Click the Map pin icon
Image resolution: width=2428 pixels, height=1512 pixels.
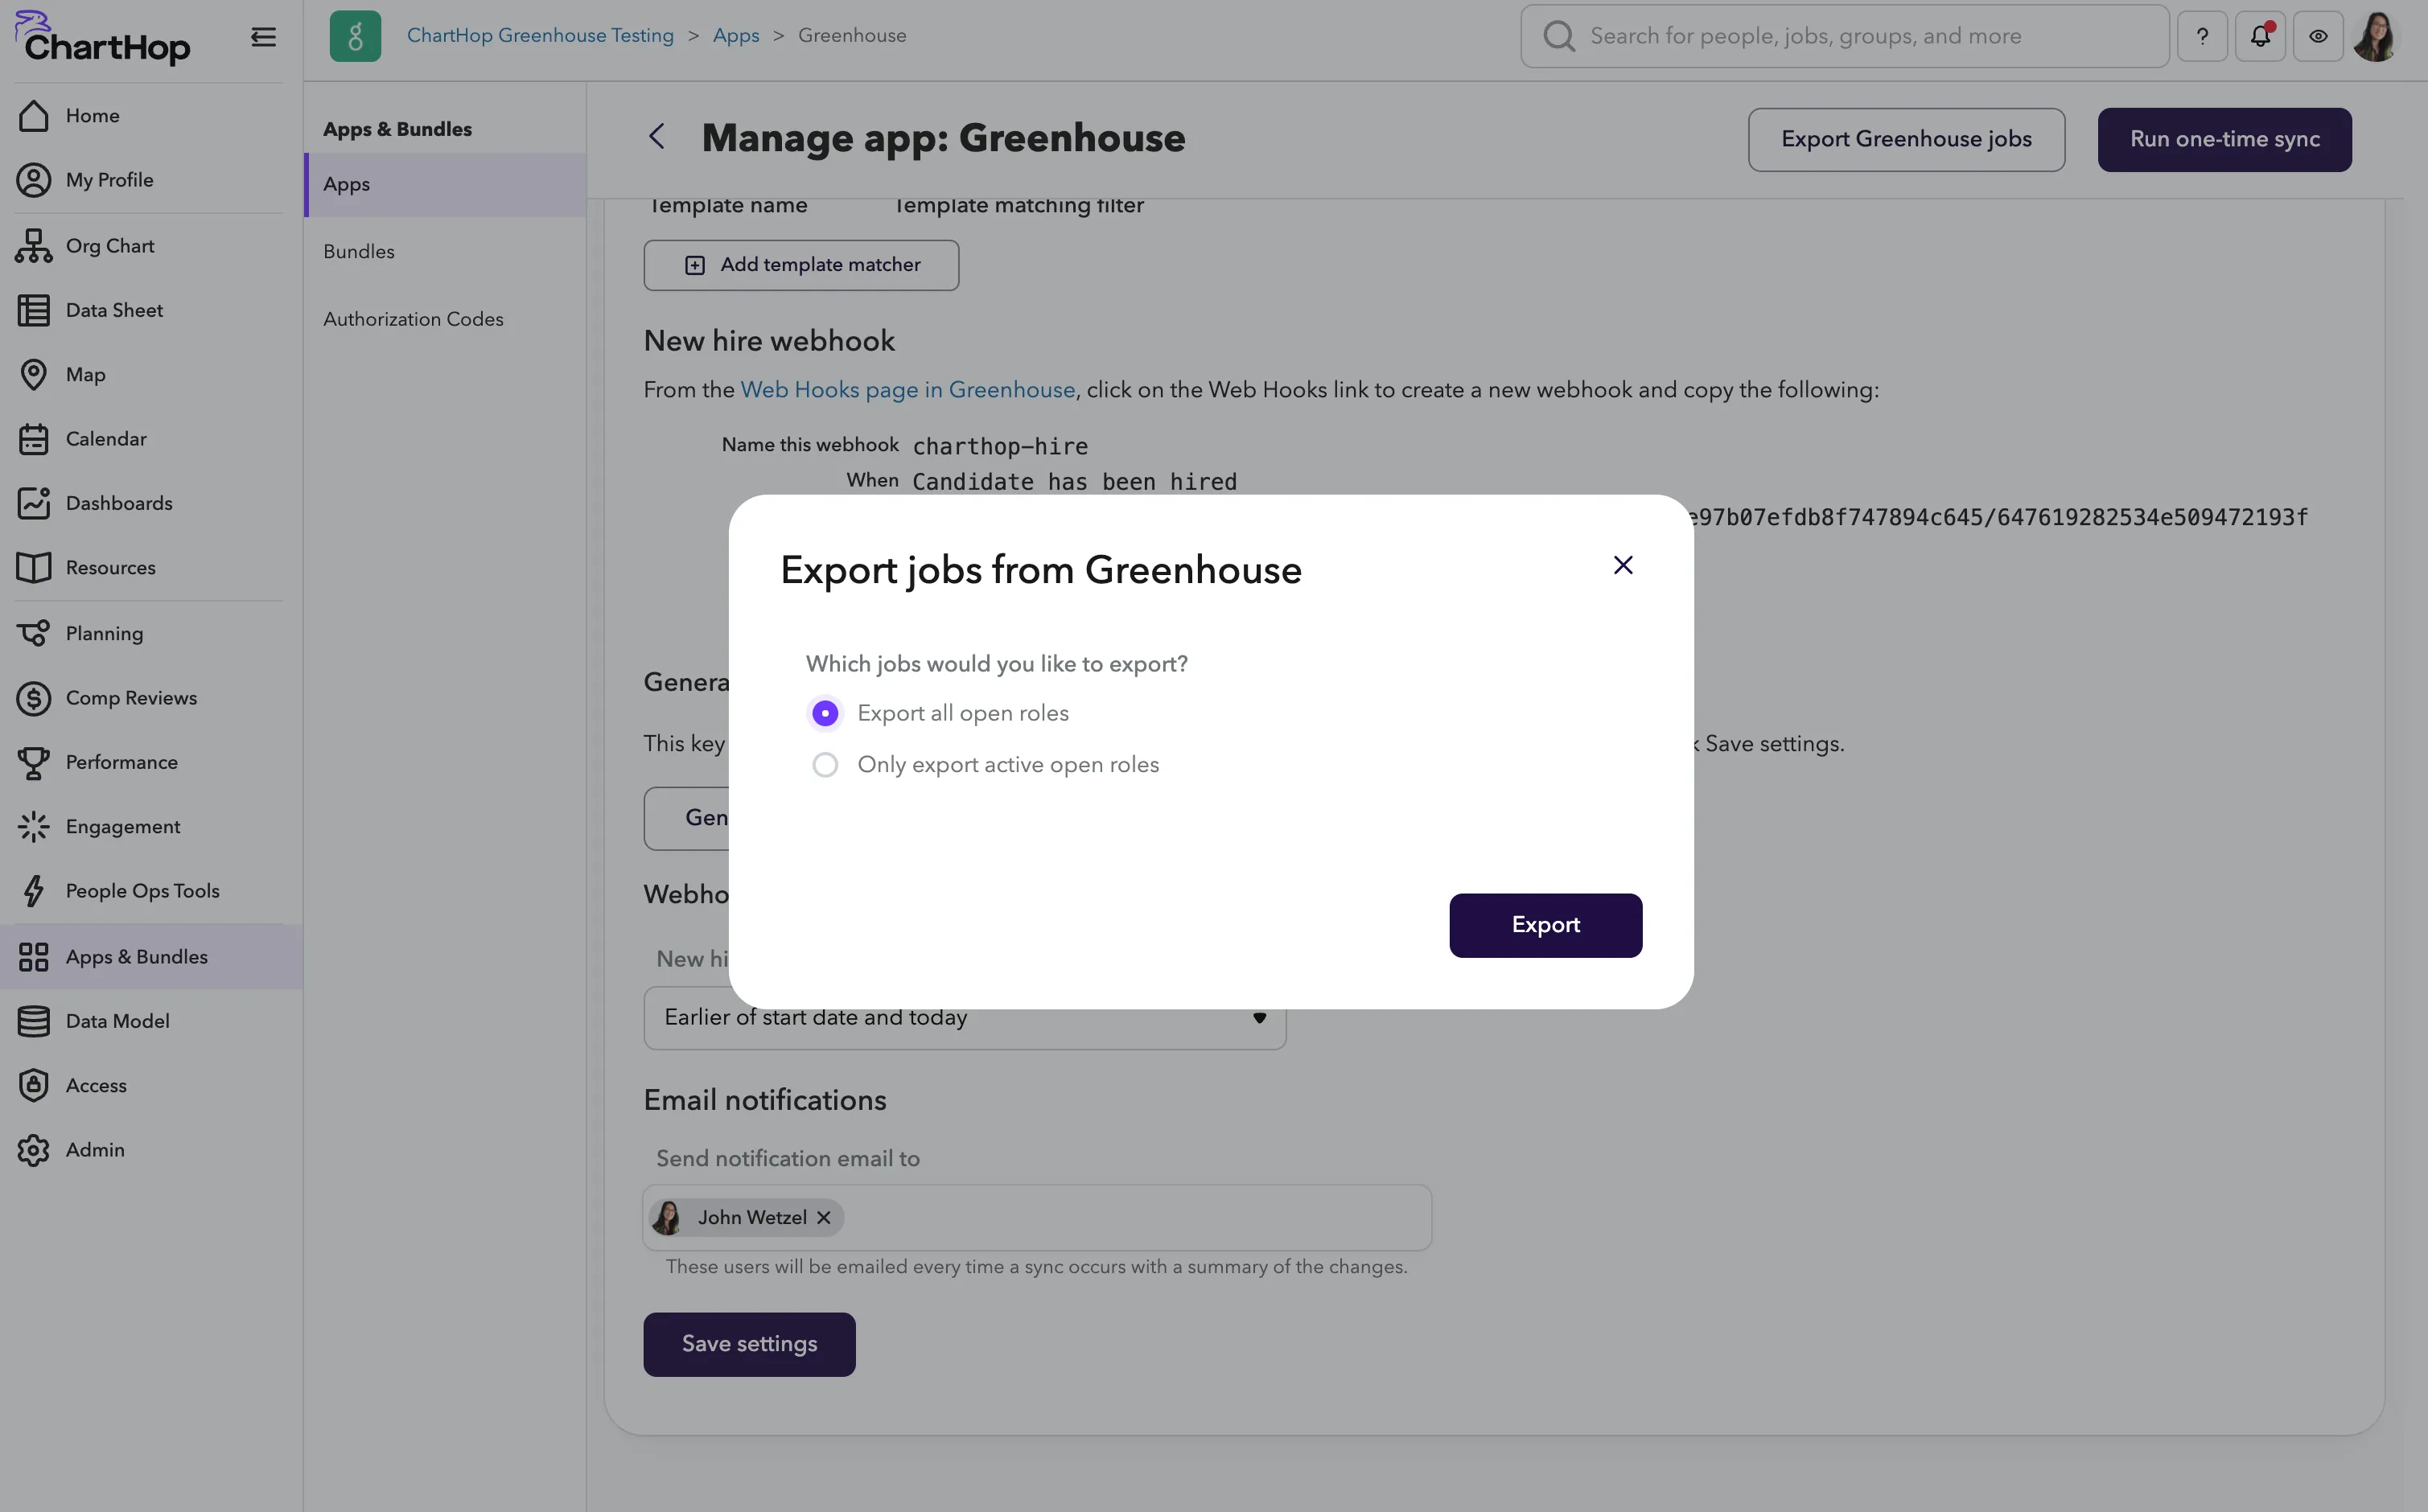click(x=34, y=375)
